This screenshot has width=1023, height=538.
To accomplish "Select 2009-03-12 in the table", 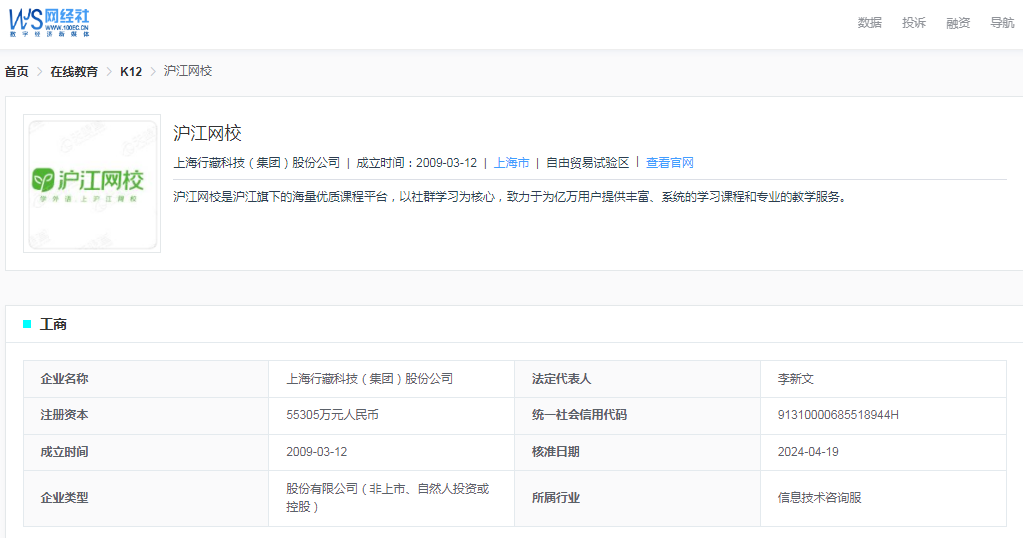I will pos(316,452).
